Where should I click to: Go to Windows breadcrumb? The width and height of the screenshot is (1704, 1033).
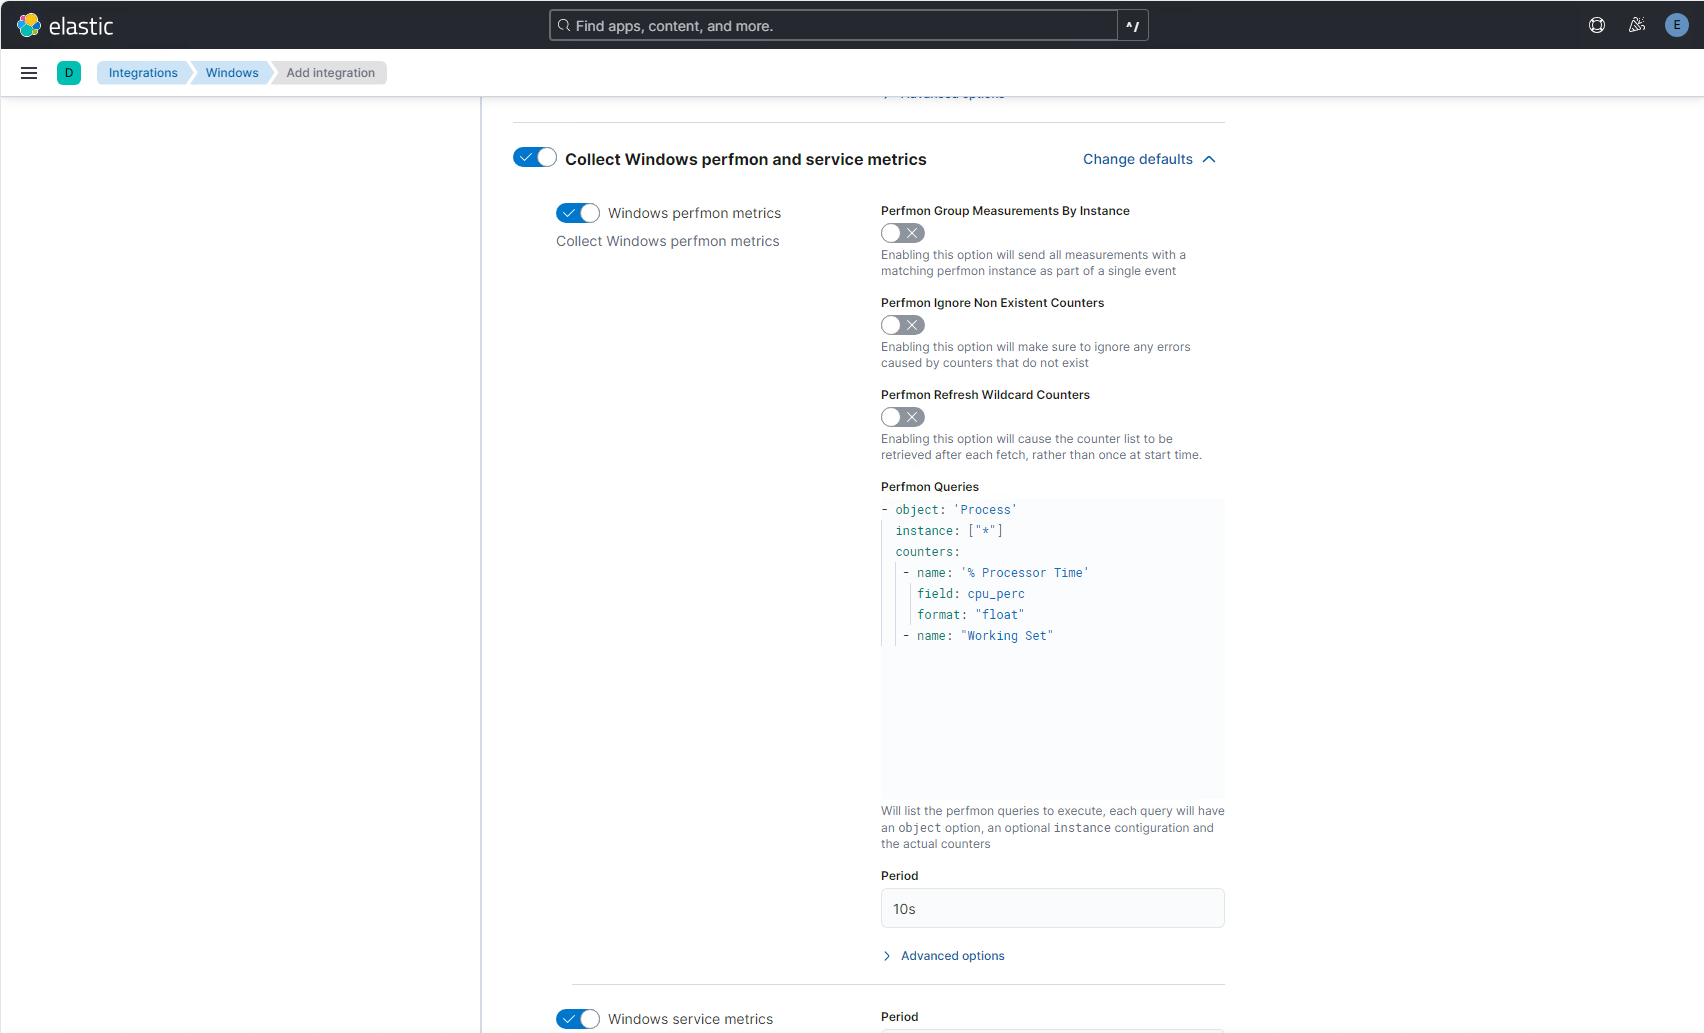click(x=232, y=73)
